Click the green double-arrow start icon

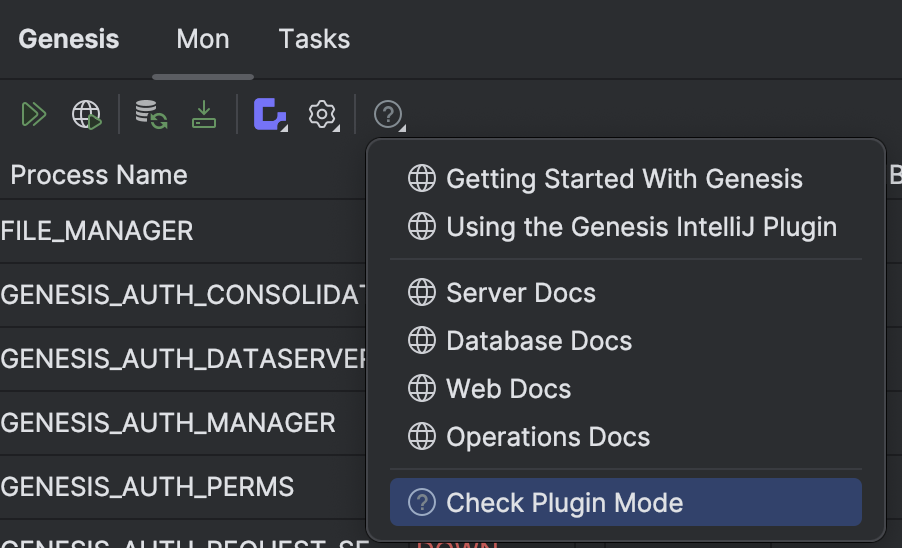[33, 114]
